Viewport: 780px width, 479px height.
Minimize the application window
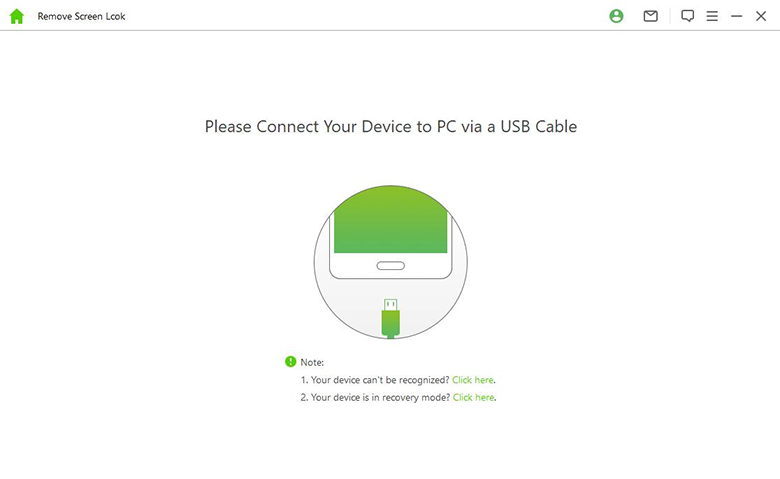pos(737,16)
